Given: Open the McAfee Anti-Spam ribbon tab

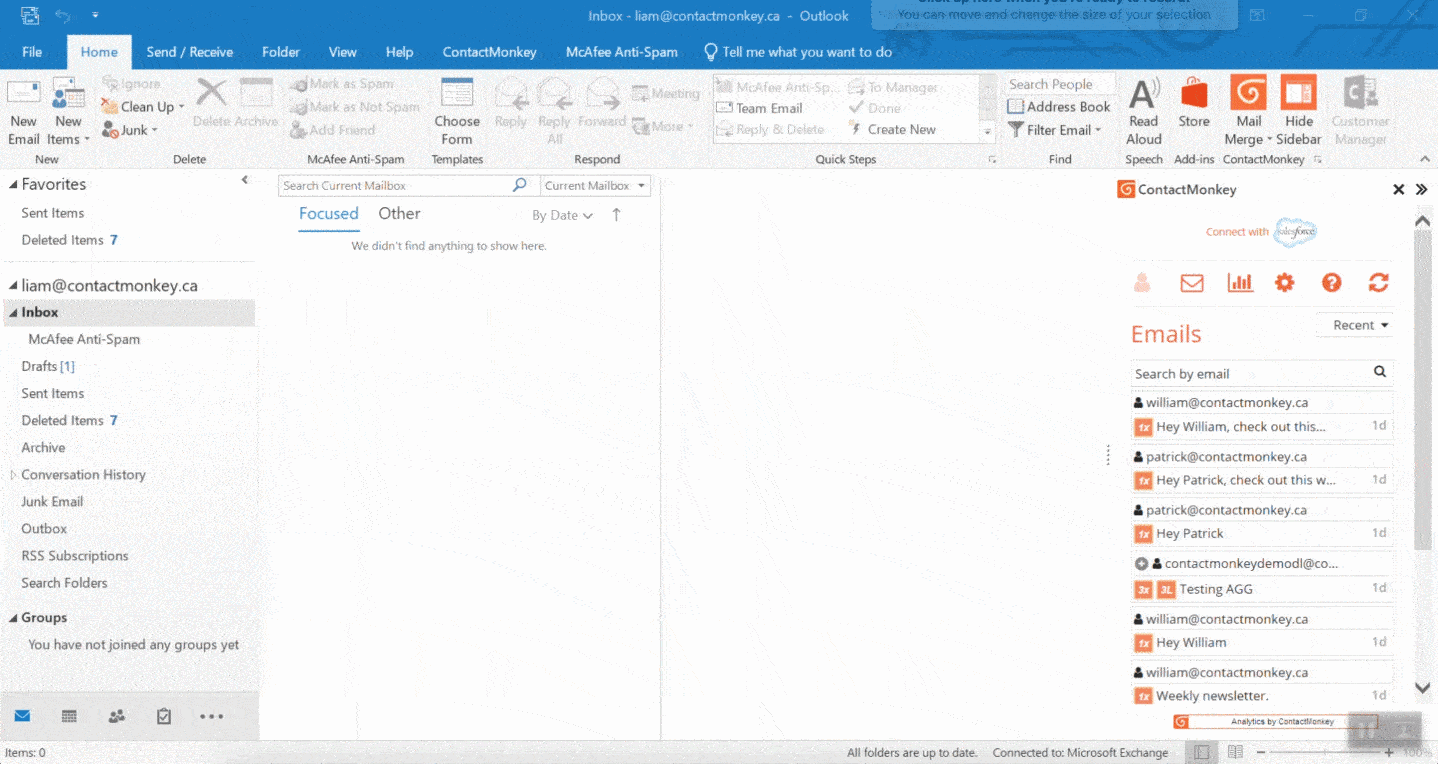Looking at the screenshot, I should (x=621, y=52).
